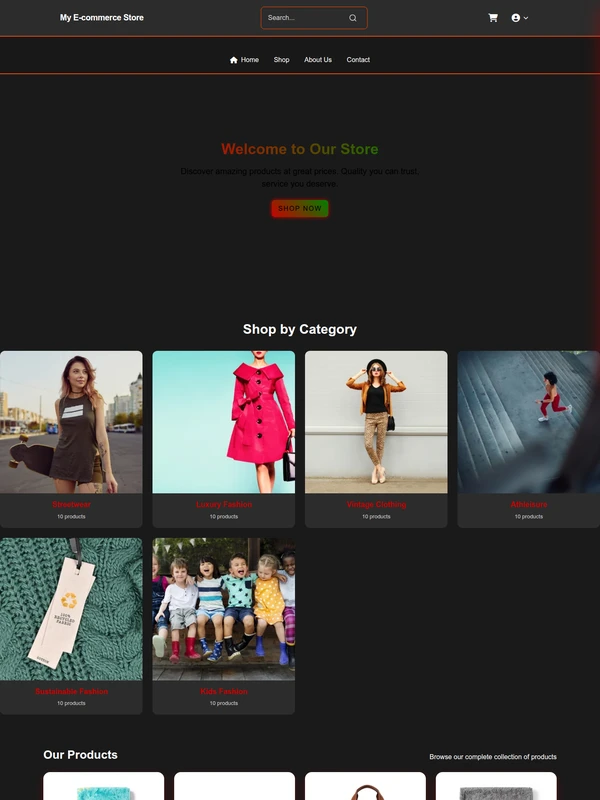The height and width of the screenshot is (800, 600).
Task: Click the My E-commerce Store logo text
Action: 102,17
